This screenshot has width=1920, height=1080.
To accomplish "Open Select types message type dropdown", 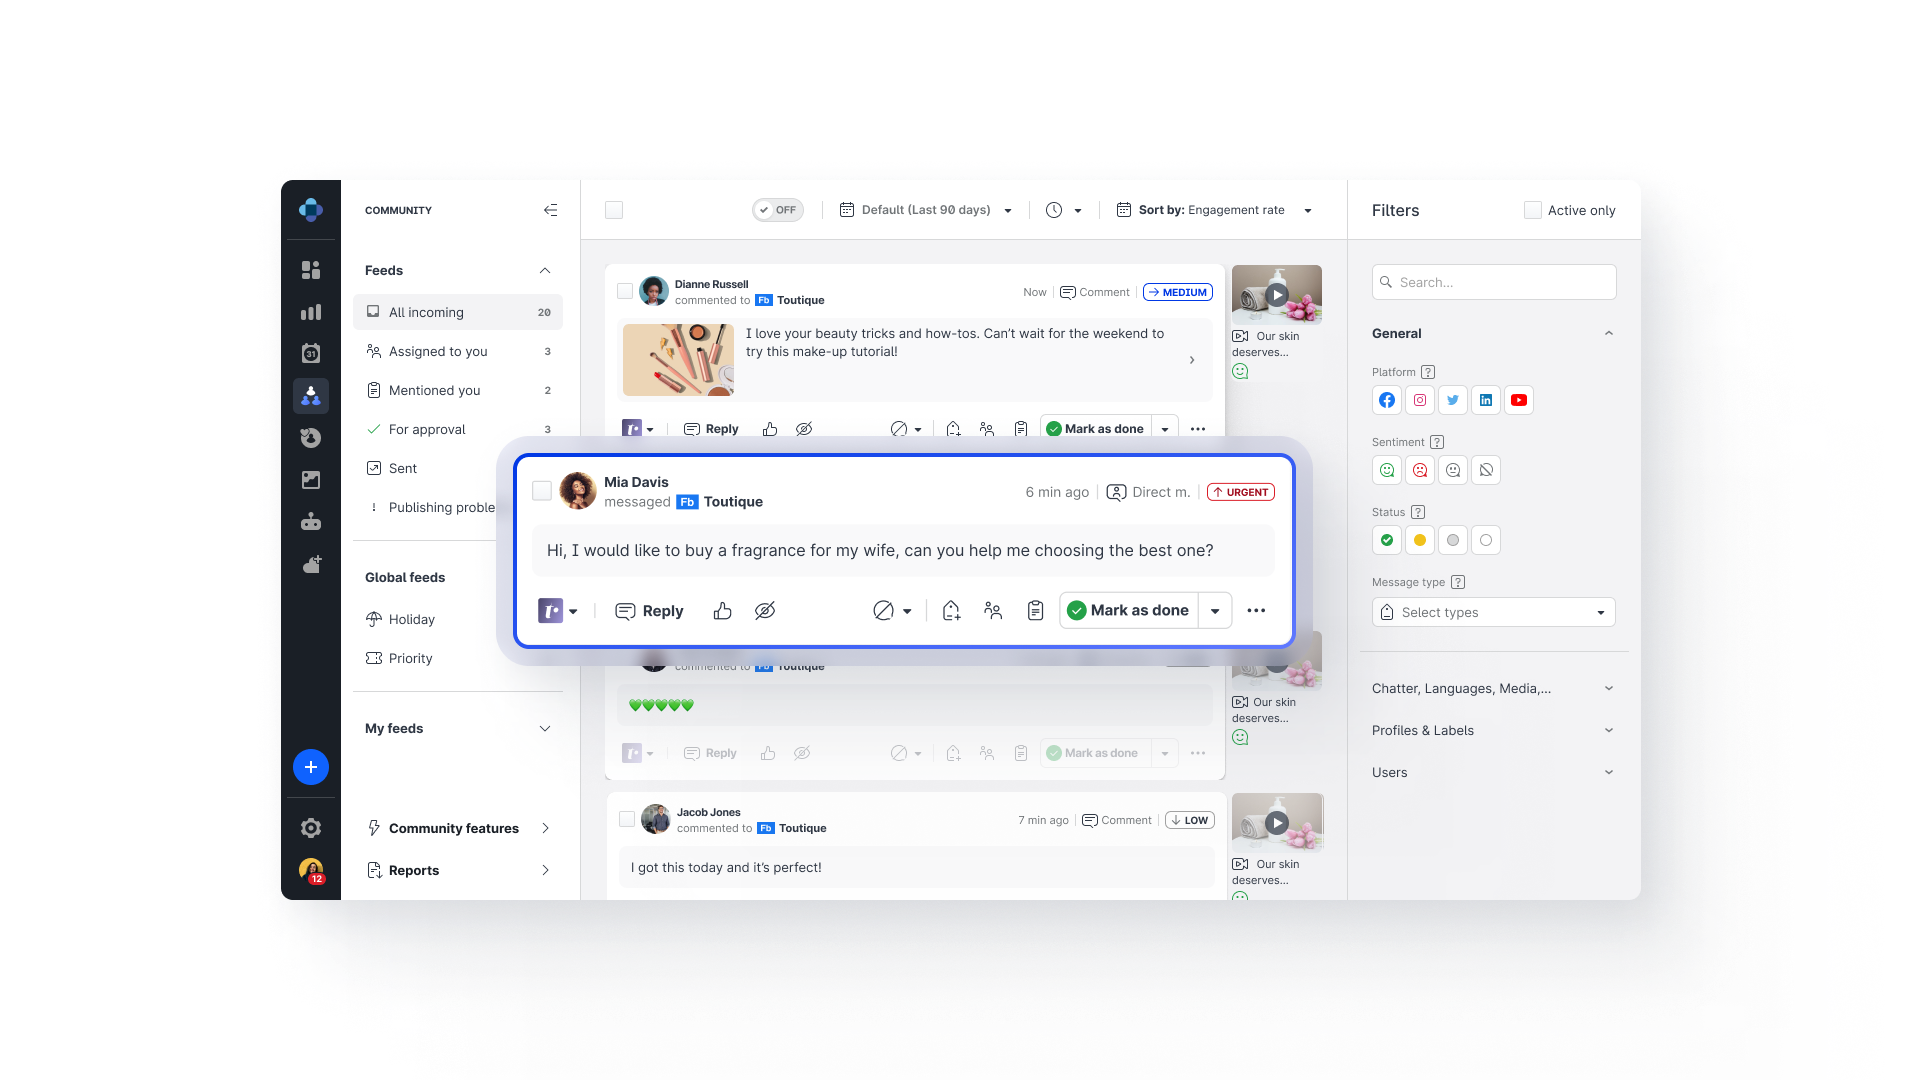I will pos(1494,612).
